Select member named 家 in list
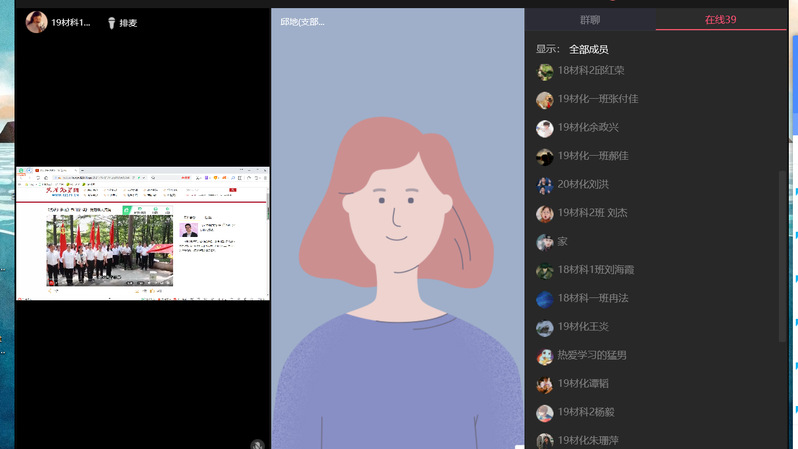The height and width of the screenshot is (449, 798). 562,242
